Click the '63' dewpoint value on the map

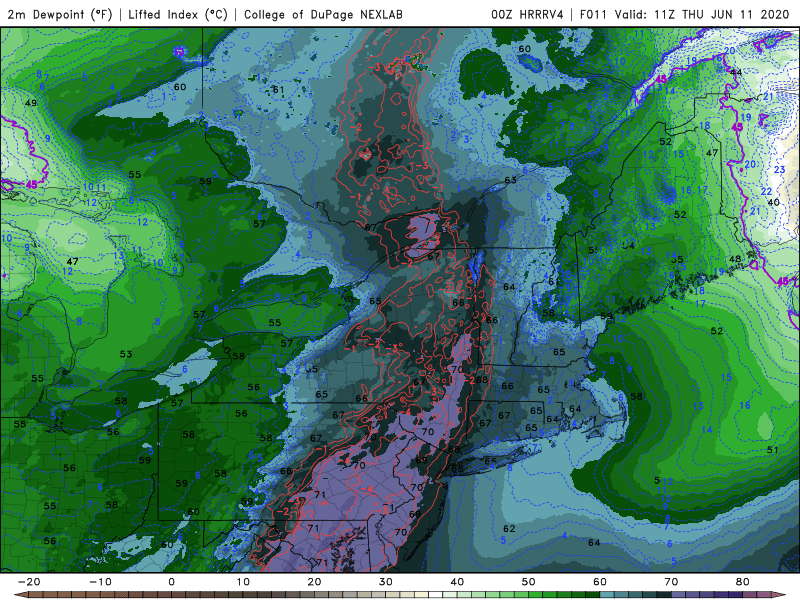510,180
